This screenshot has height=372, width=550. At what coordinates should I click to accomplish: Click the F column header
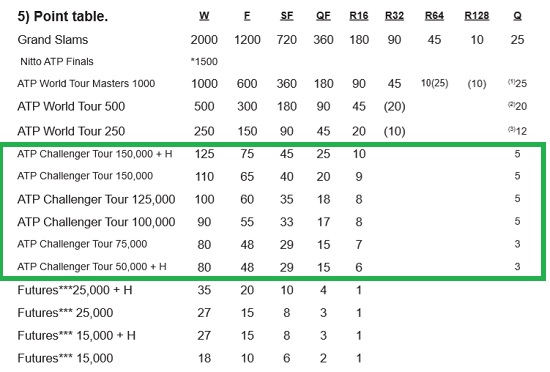[247, 16]
